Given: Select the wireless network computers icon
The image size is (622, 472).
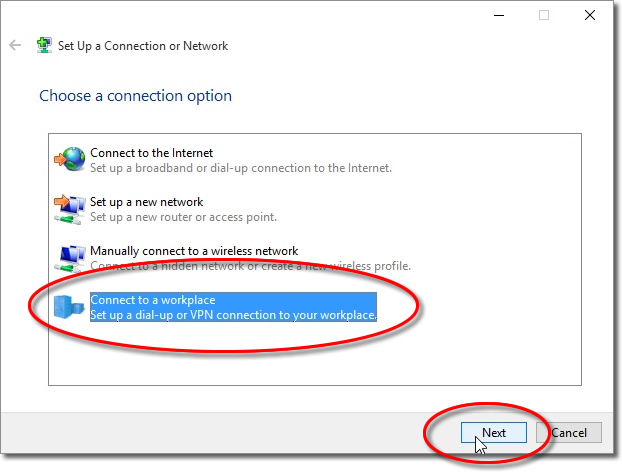Looking at the screenshot, I should (71, 259).
